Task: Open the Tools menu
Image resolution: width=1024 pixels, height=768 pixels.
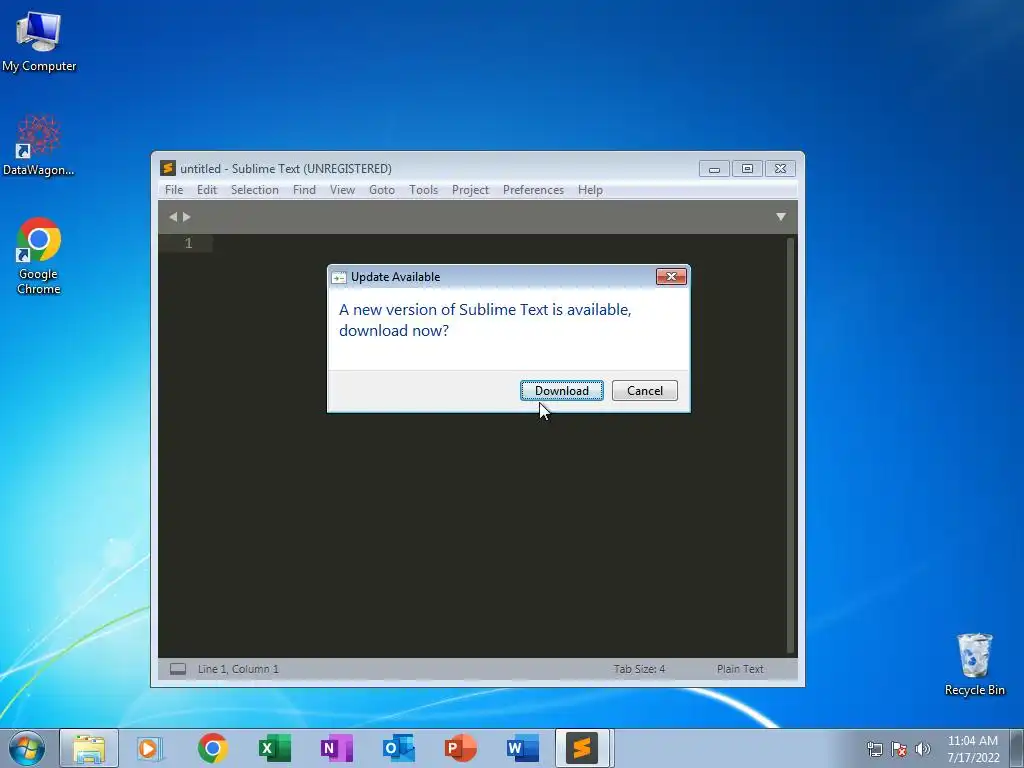Action: 423,190
